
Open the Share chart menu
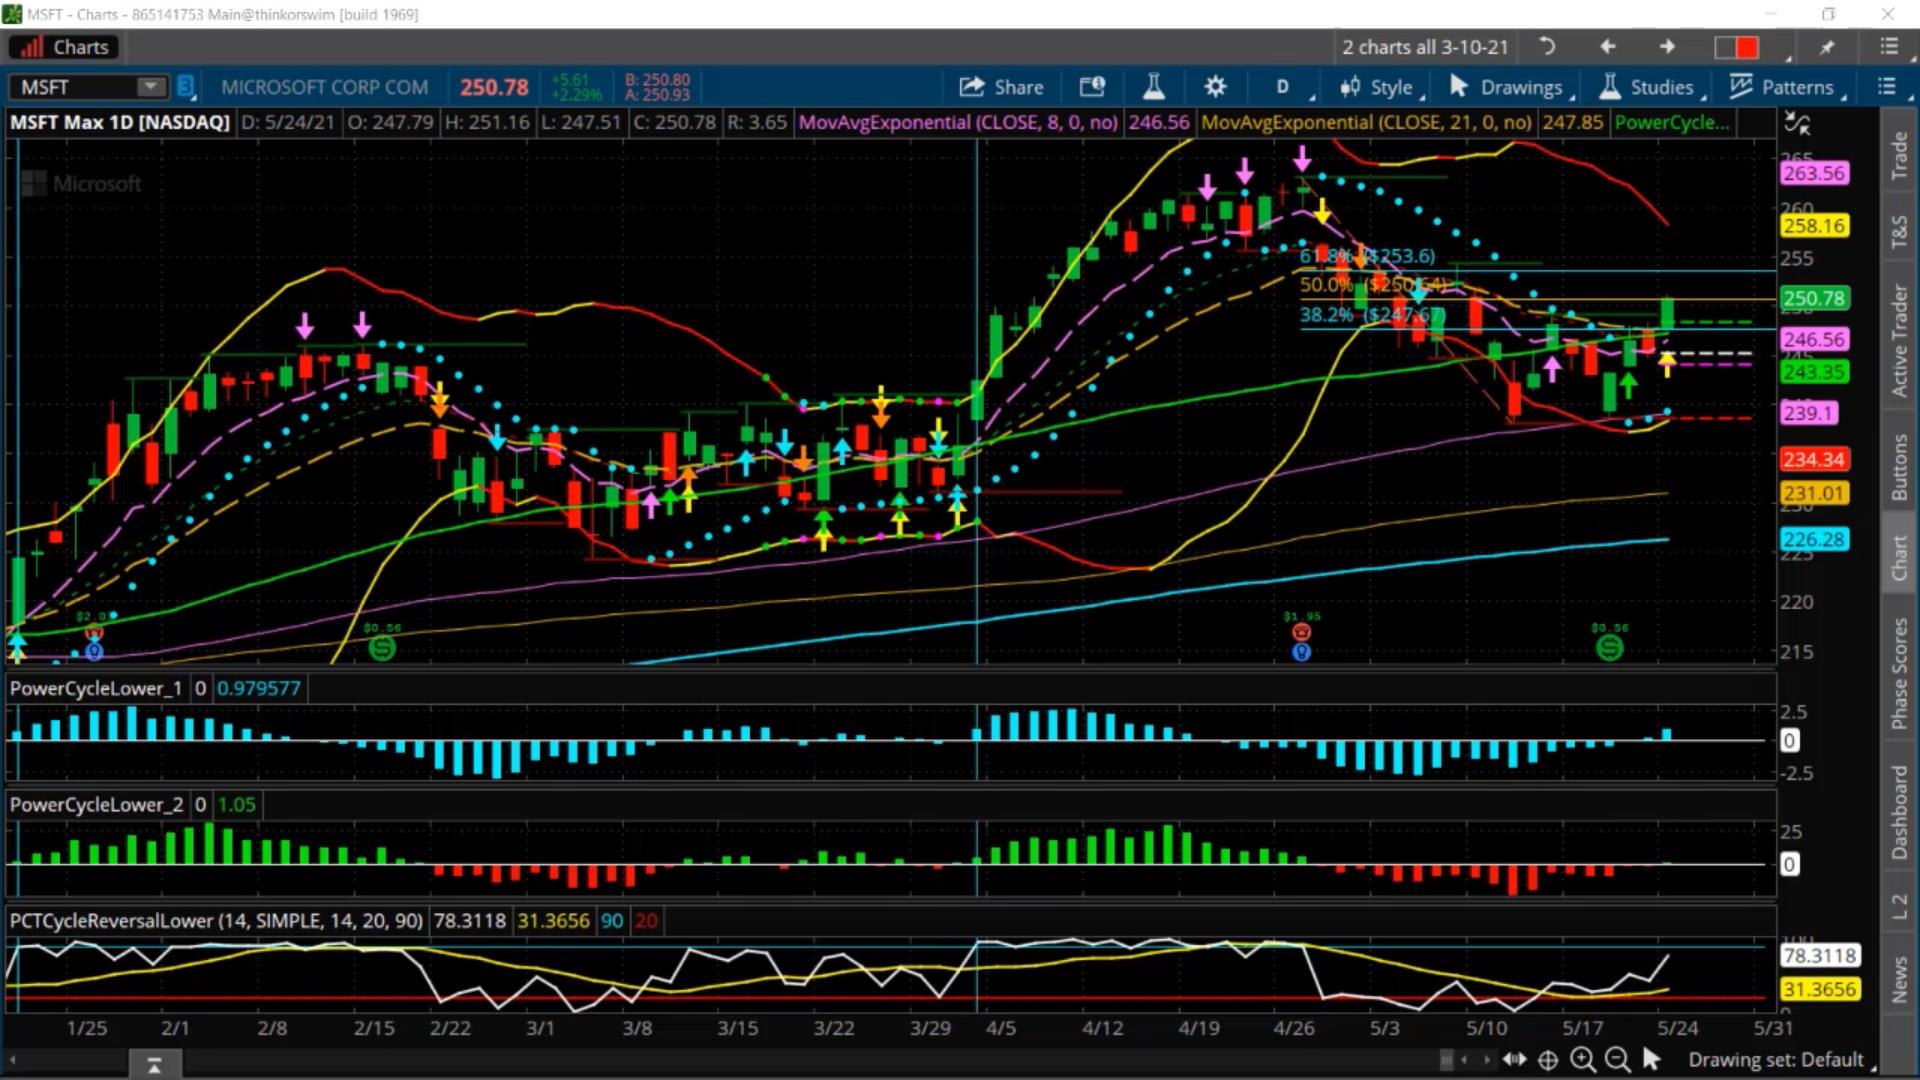pyautogui.click(x=1001, y=87)
